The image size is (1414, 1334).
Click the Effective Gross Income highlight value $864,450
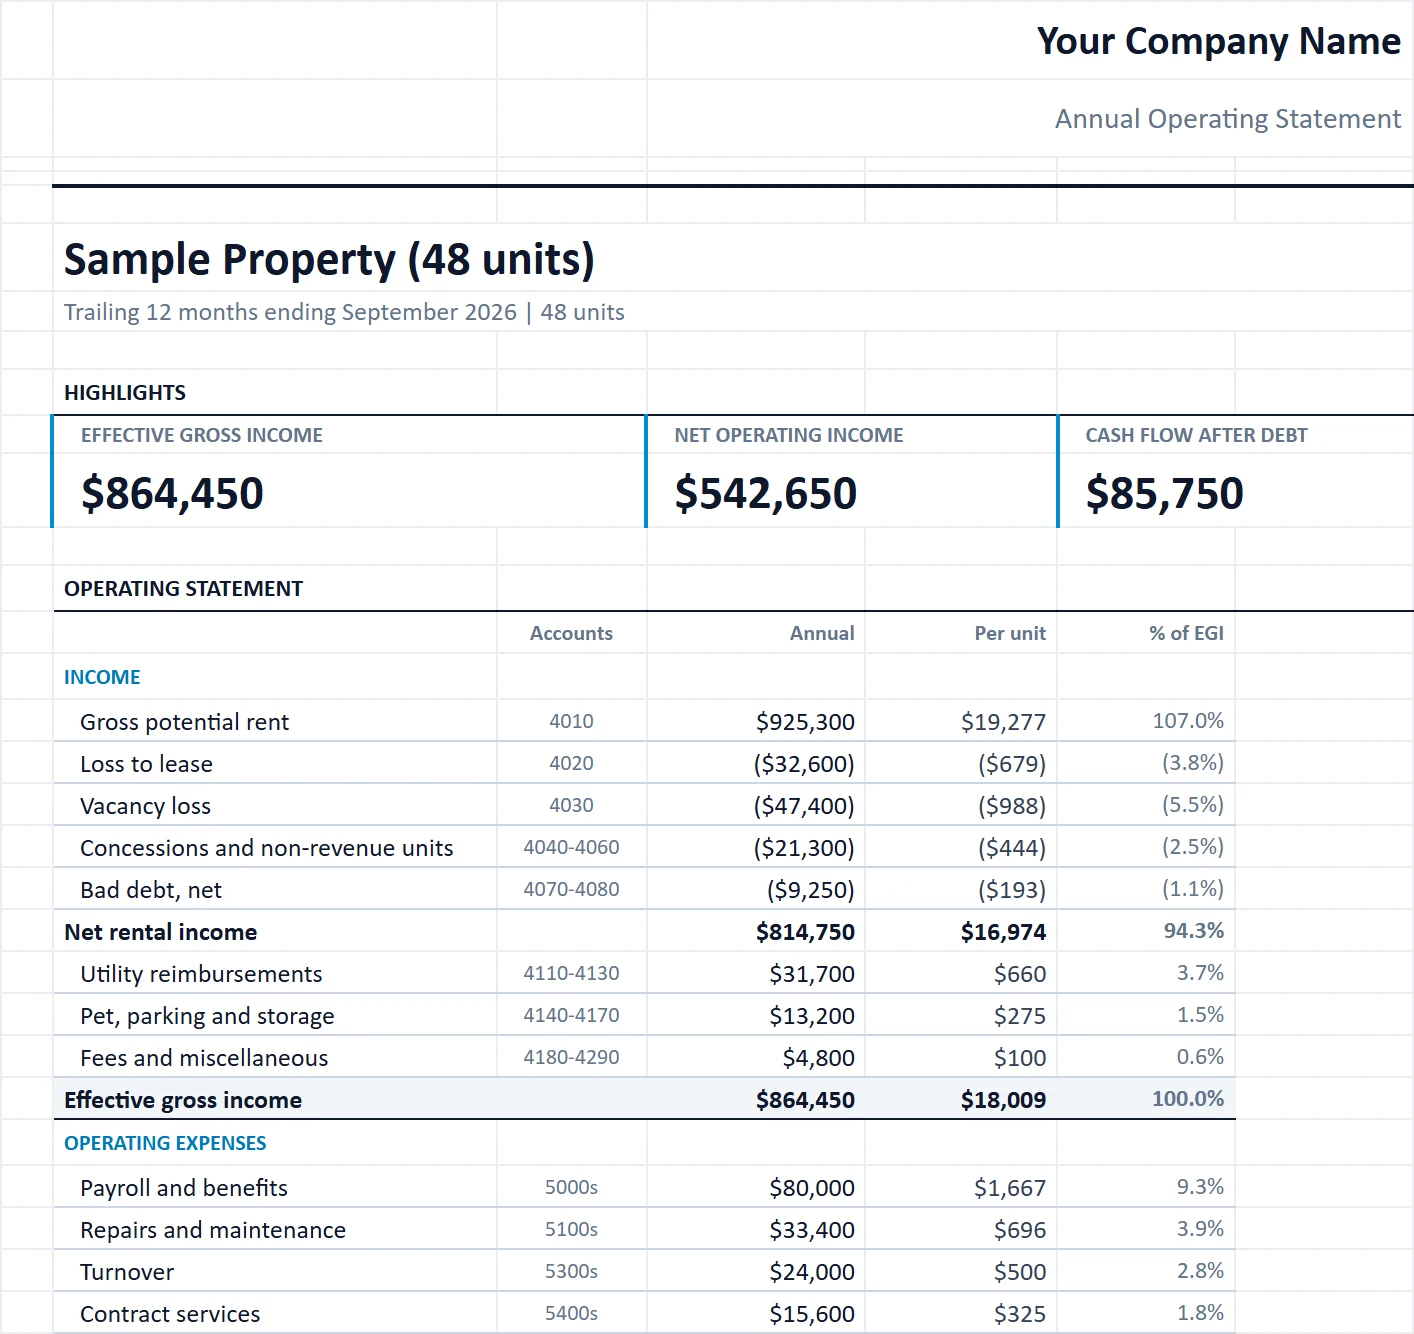pyautogui.click(x=172, y=493)
